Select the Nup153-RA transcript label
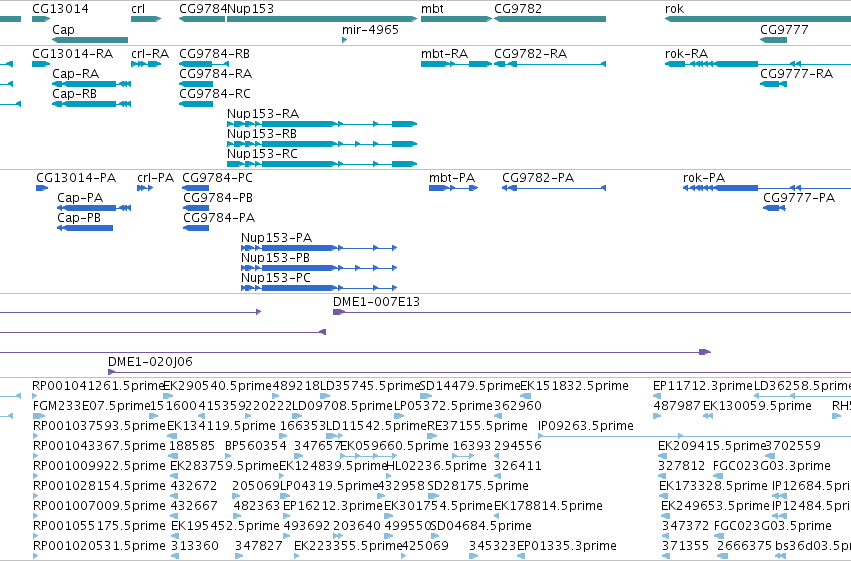The height and width of the screenshot is (561, 851). pos(263,114)
